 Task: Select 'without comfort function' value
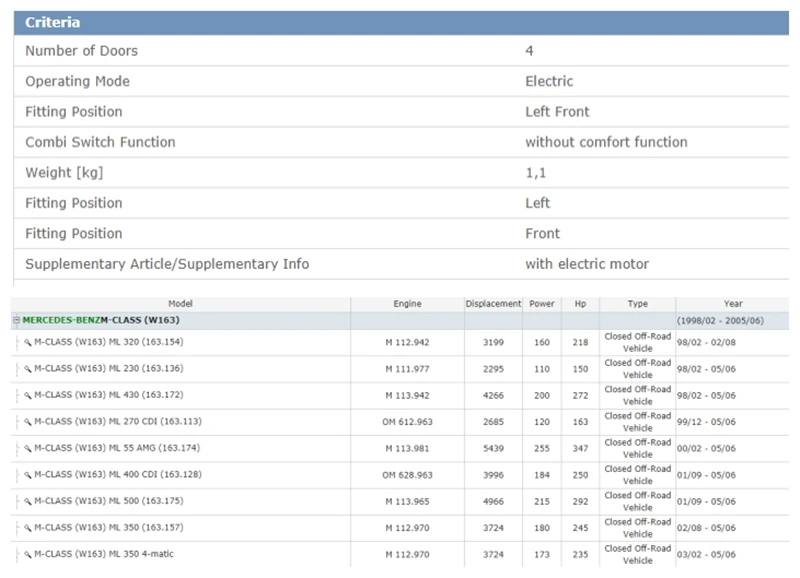click(x=606, y=142)
